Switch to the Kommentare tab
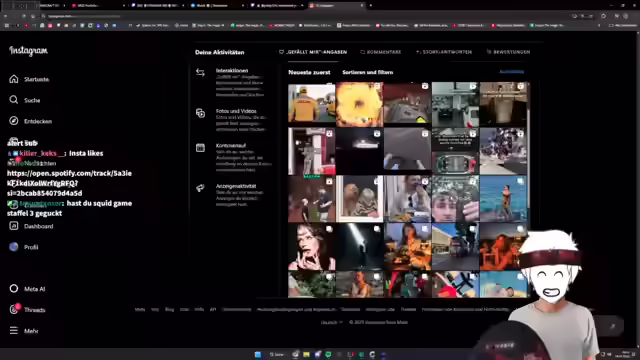The height and width of the screenshot is (360, 640). tap(380, 52)
